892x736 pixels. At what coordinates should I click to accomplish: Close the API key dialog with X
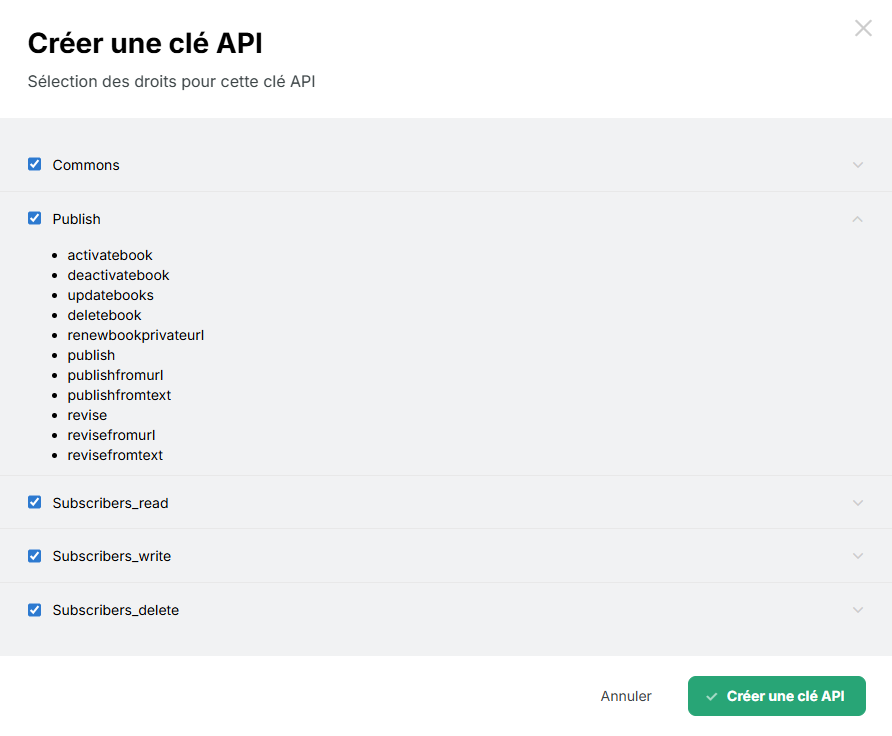(863, 28)
